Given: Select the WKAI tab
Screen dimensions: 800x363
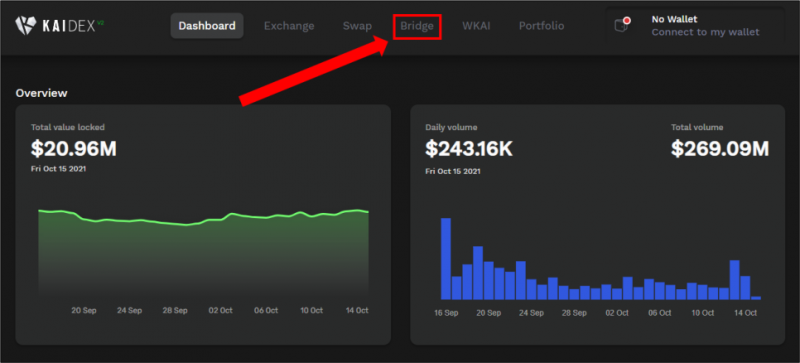Looking at the screenshot, I should (x=476, y=26).
